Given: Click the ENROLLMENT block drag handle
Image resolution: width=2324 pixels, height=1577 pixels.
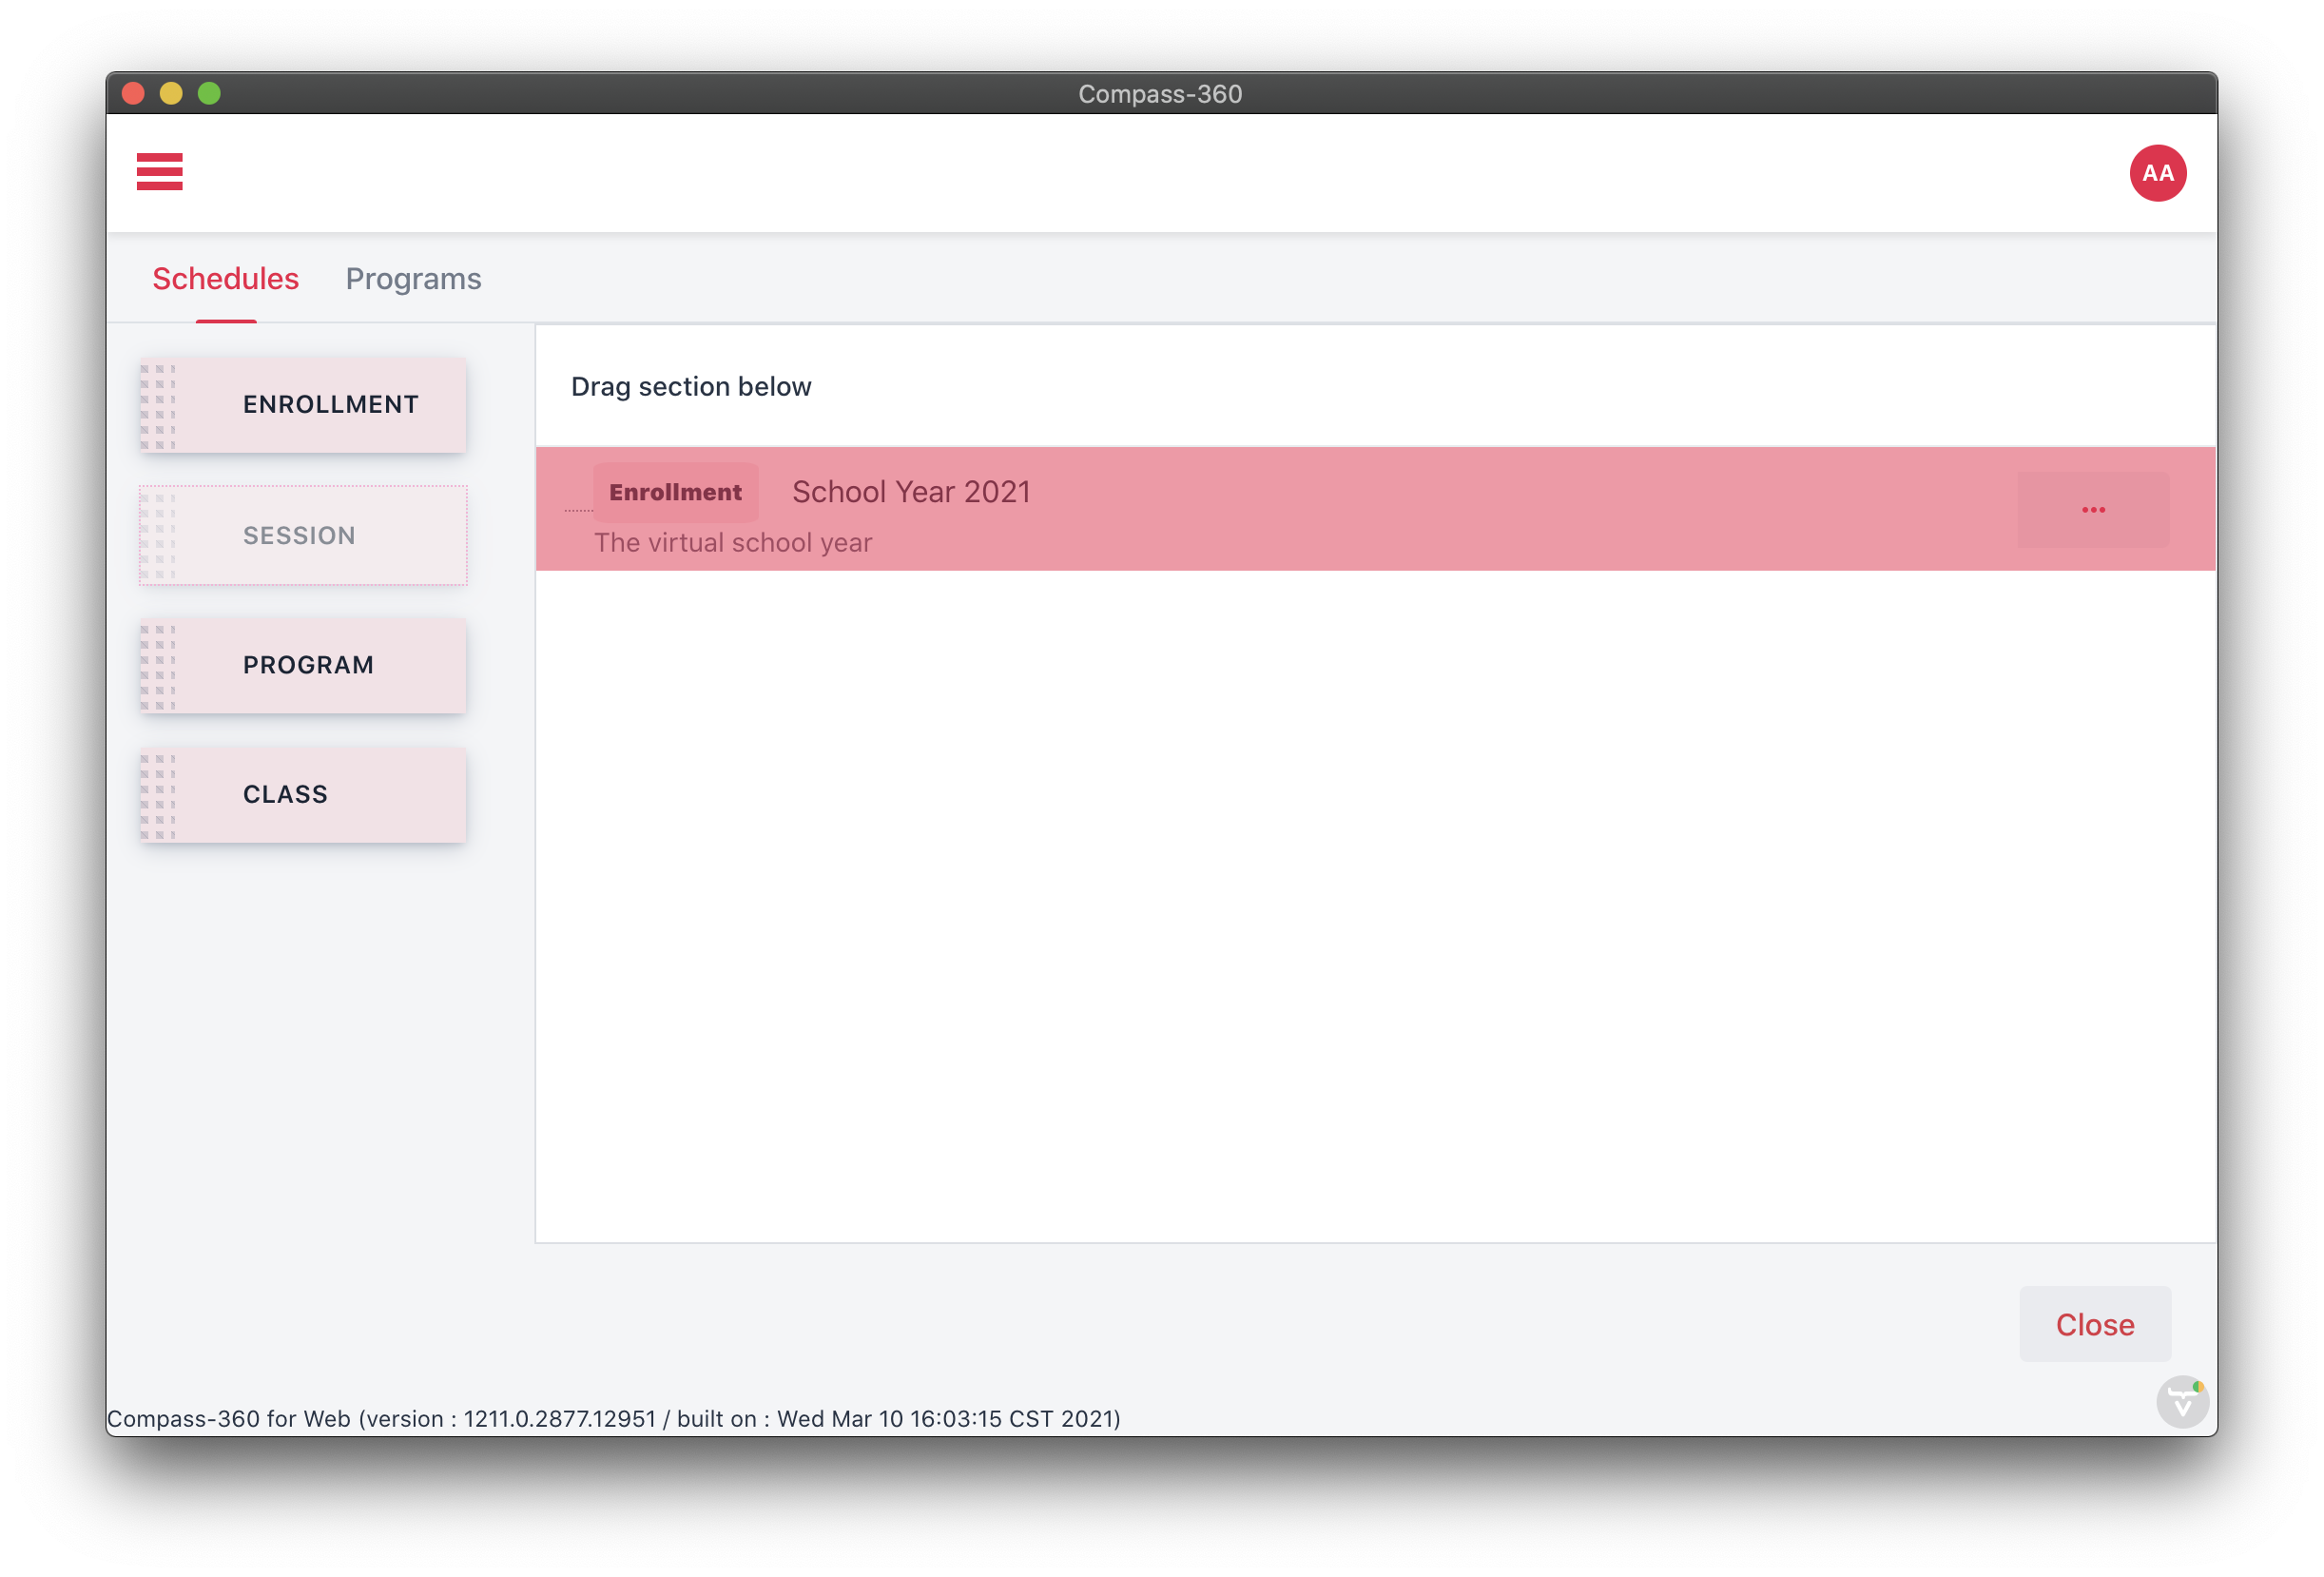Looking at the screenshot, I should click(x=158, y=406).
